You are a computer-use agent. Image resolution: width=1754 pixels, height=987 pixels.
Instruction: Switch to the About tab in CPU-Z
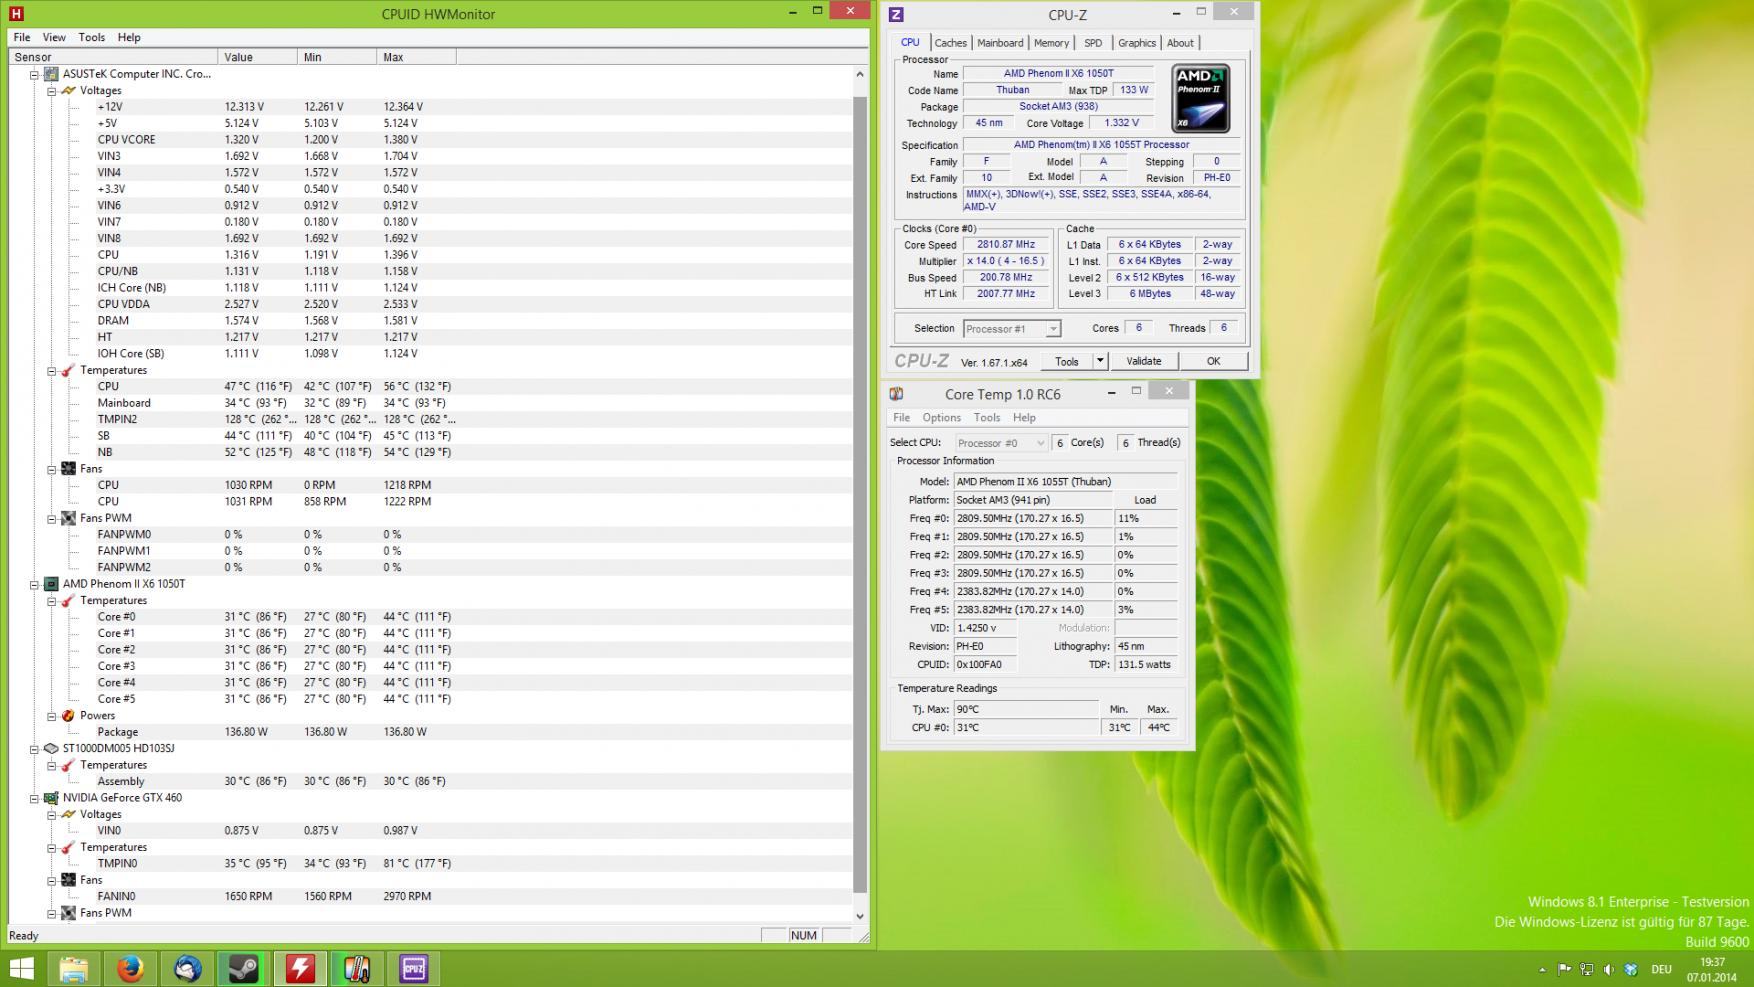click(1180, 43)
